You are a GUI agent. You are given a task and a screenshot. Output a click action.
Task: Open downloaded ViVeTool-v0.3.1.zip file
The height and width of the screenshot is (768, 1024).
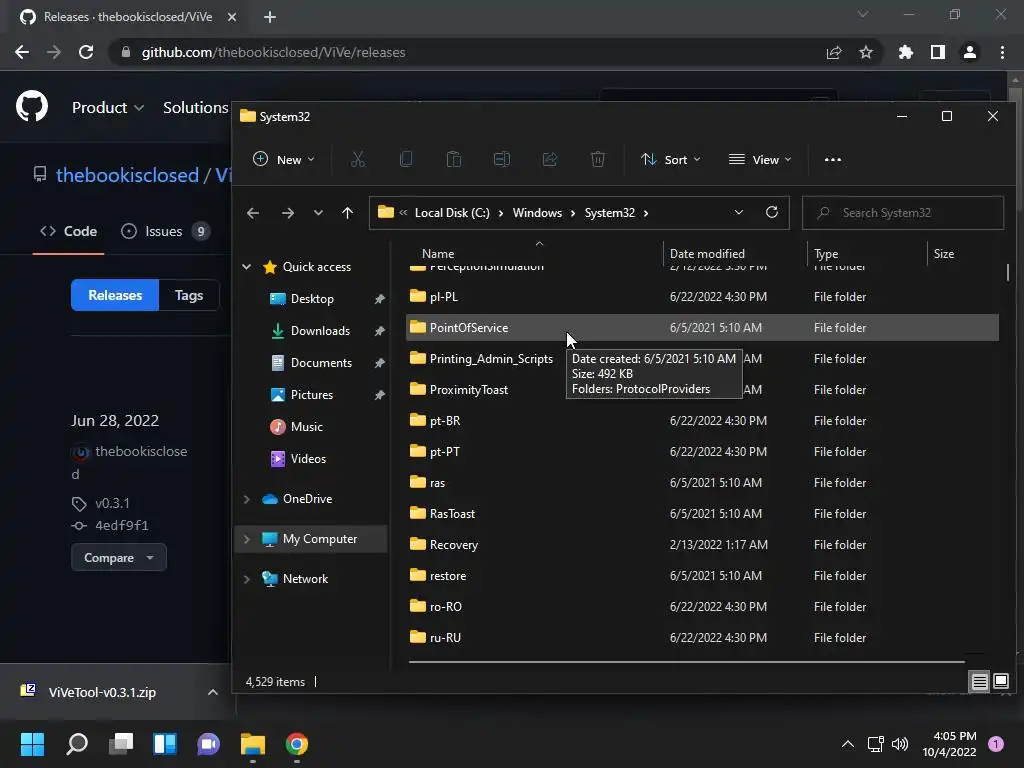[x=101, y=692]
